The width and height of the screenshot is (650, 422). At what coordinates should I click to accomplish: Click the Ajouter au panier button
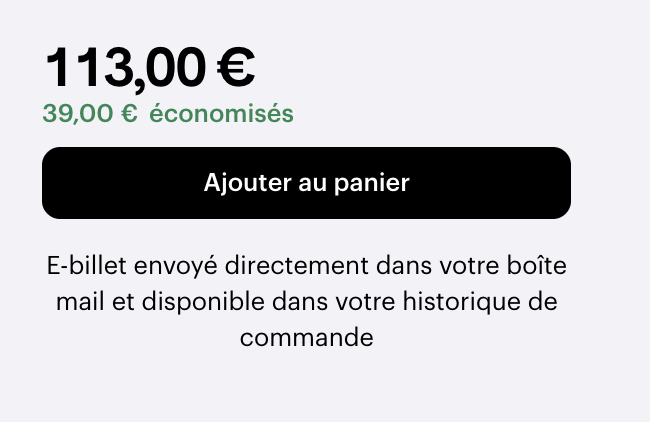(x=306, y=183)
